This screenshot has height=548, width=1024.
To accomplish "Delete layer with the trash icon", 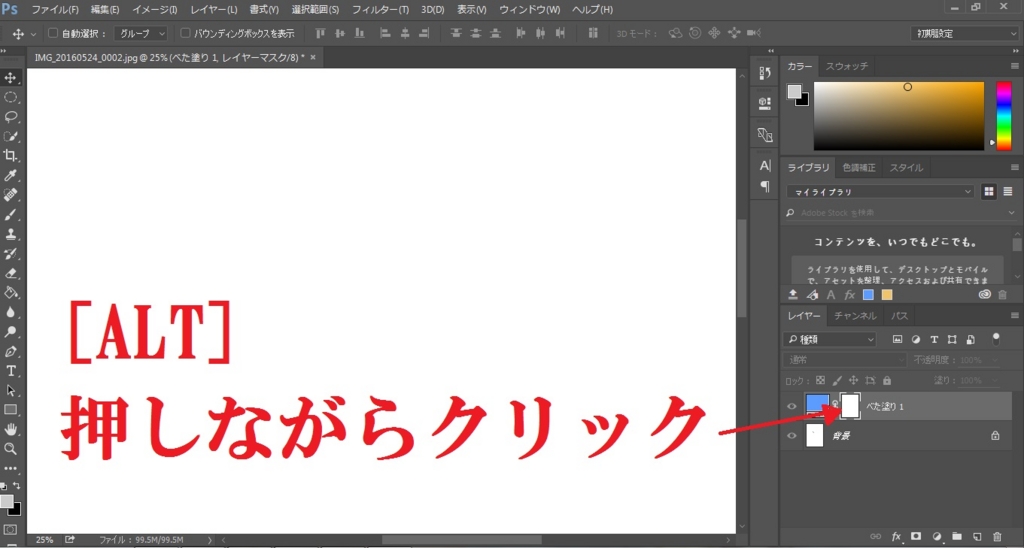I will 997,536.
